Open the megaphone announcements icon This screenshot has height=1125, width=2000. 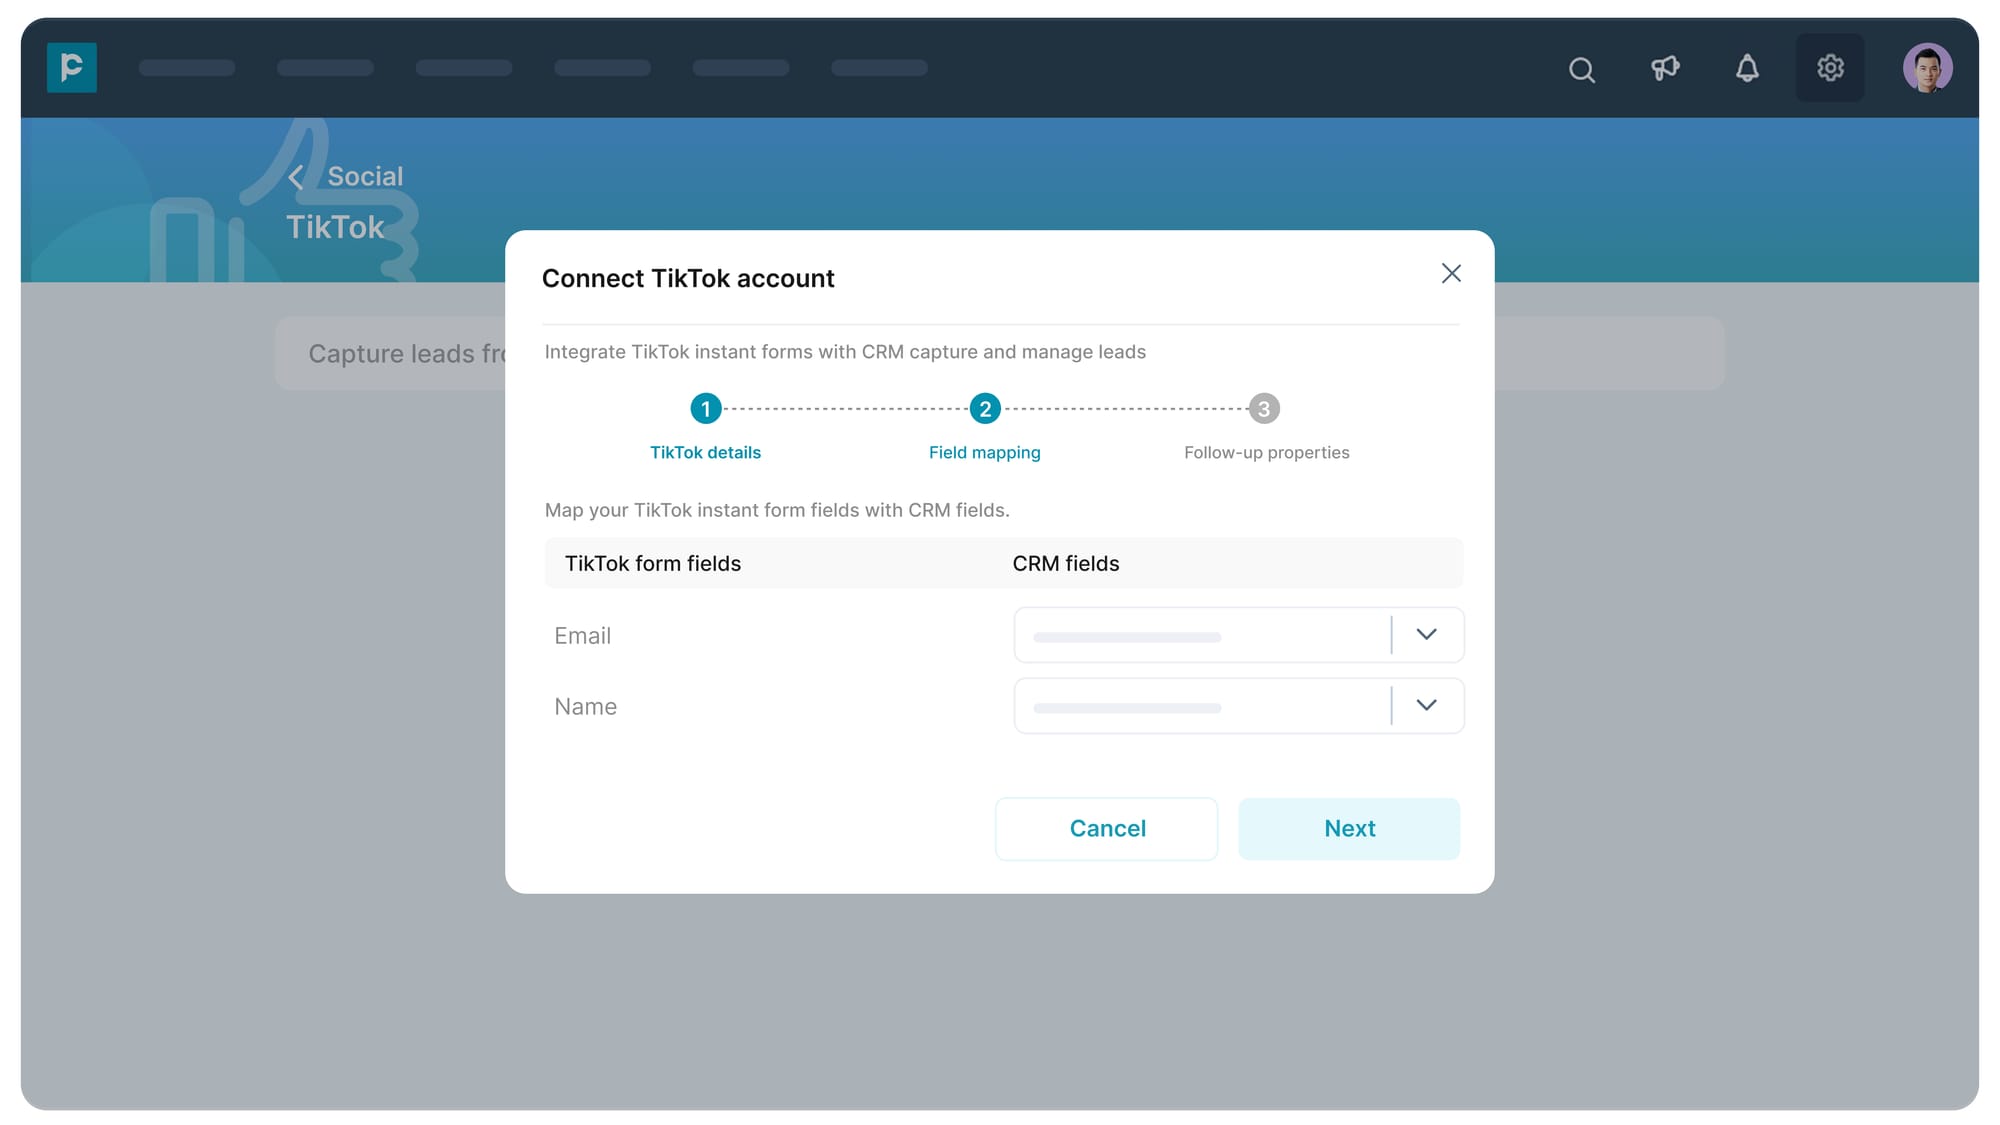(x=1665, y=68)
